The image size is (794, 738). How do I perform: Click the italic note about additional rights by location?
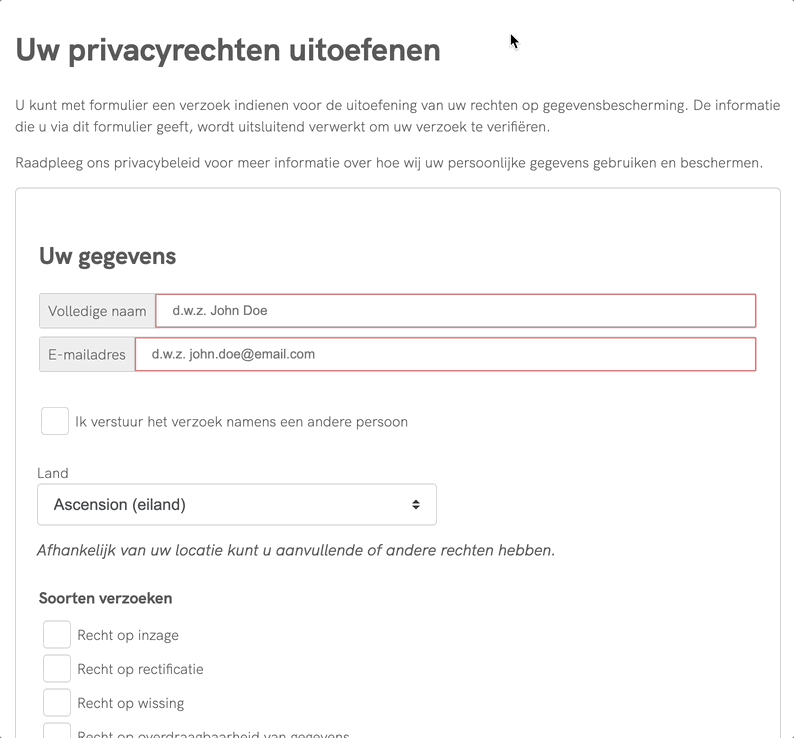coord(295,550)
